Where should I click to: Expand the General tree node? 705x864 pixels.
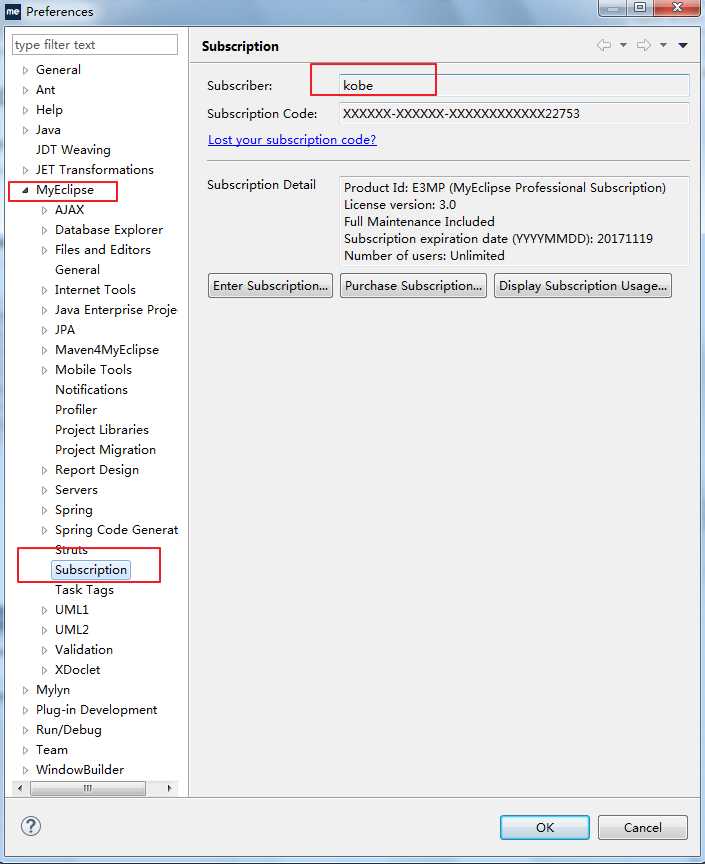pos(25,71)
